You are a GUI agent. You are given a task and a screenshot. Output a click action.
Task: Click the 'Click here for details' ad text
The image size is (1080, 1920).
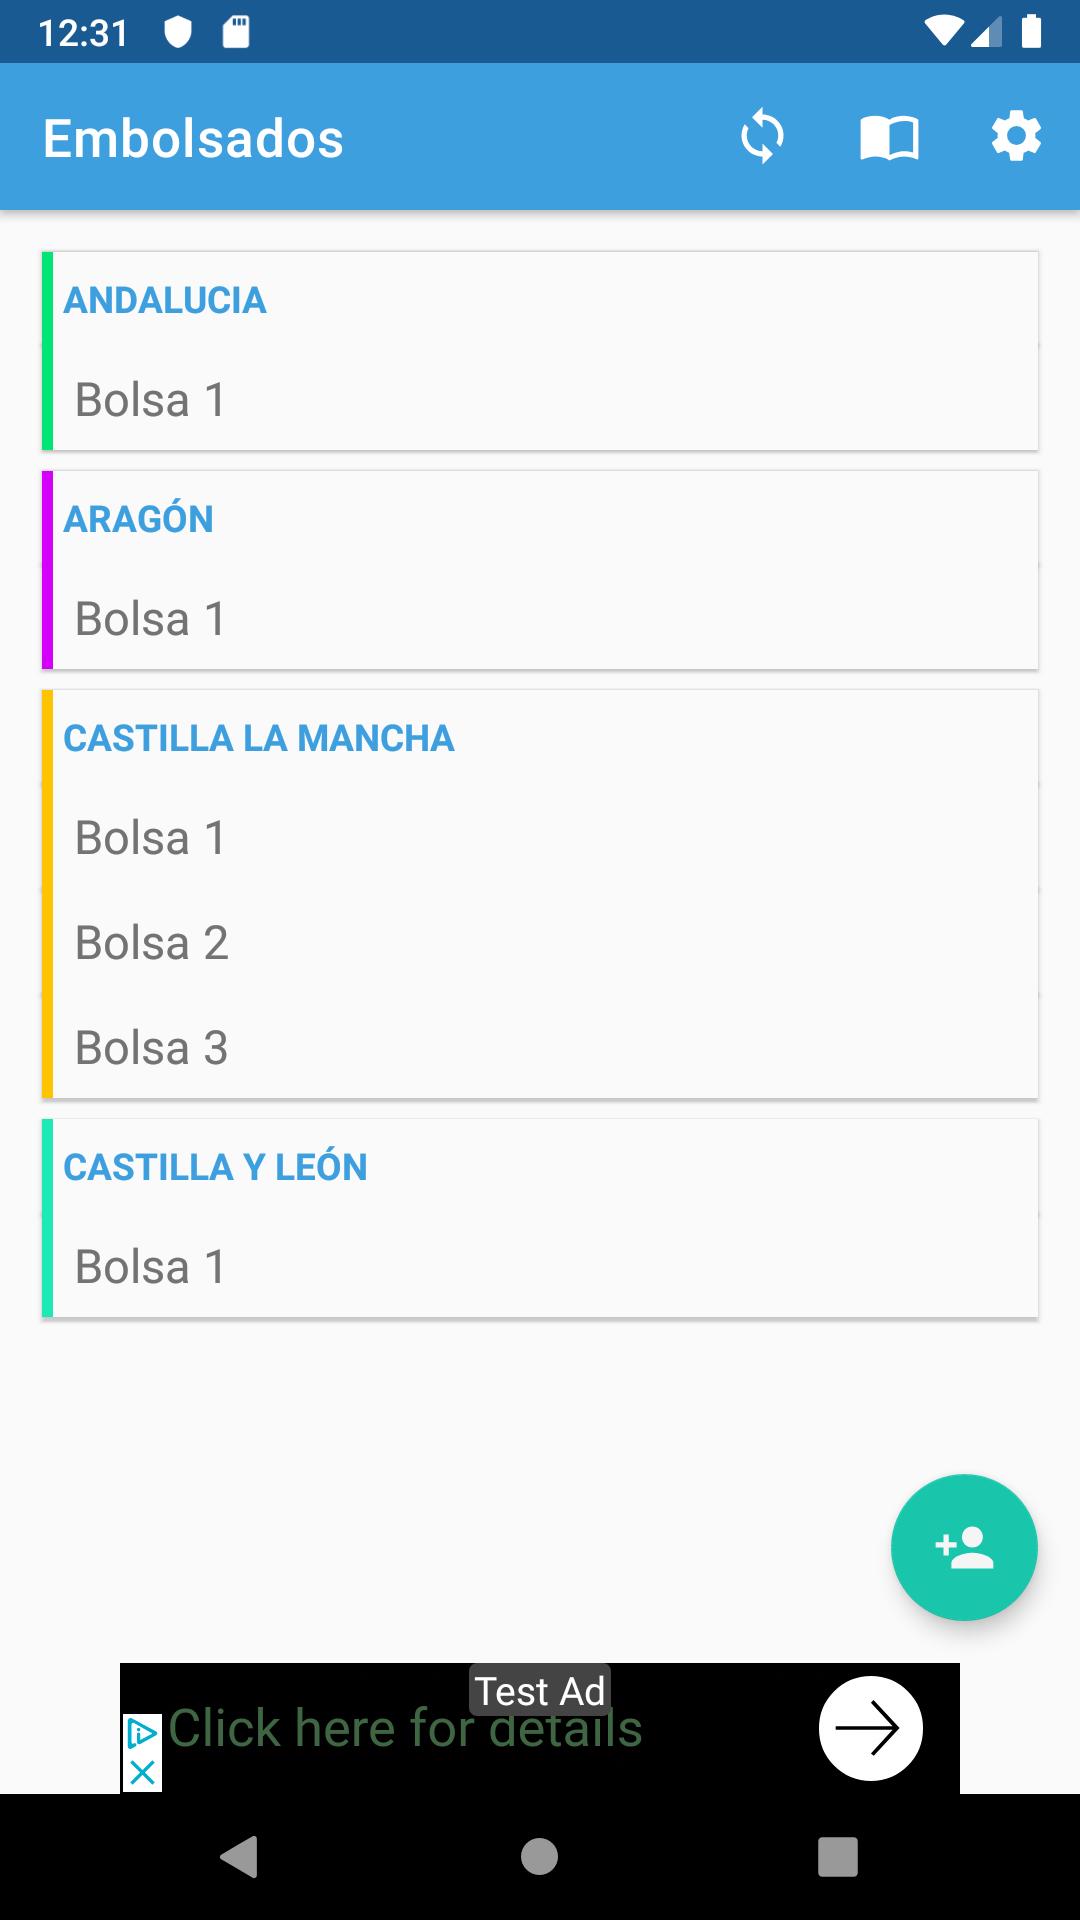click(x=405, y=1730)
